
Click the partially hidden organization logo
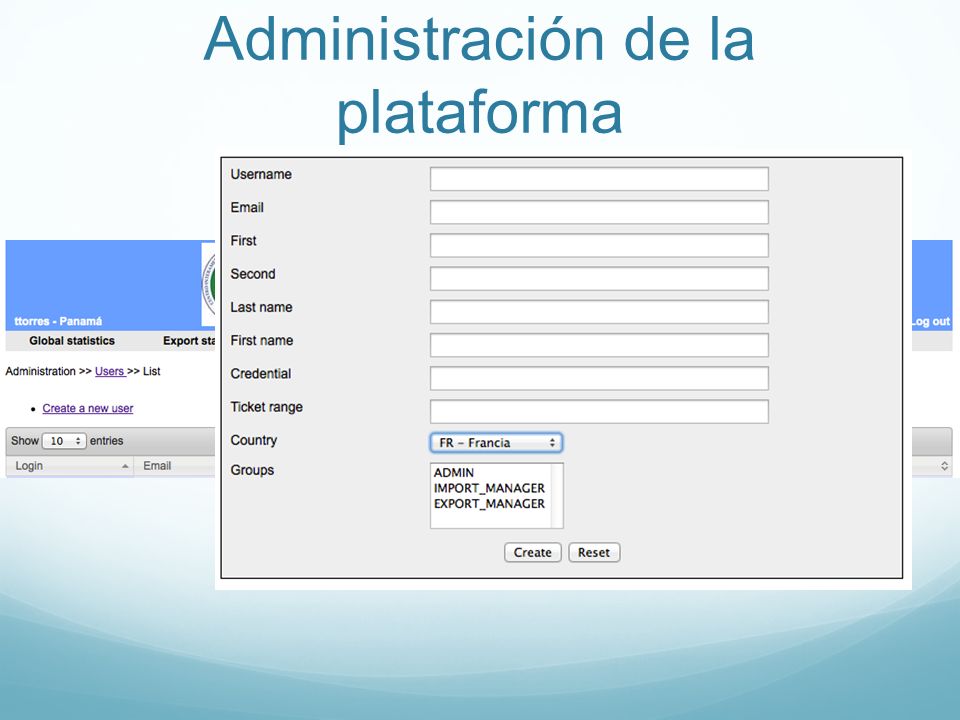(x=208, y=285)
